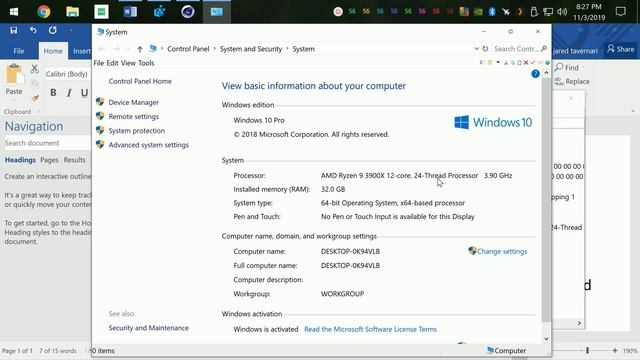Screen dimensions: 640x360
Task: Open the address bar history dropdown
Action: (476, 49)
